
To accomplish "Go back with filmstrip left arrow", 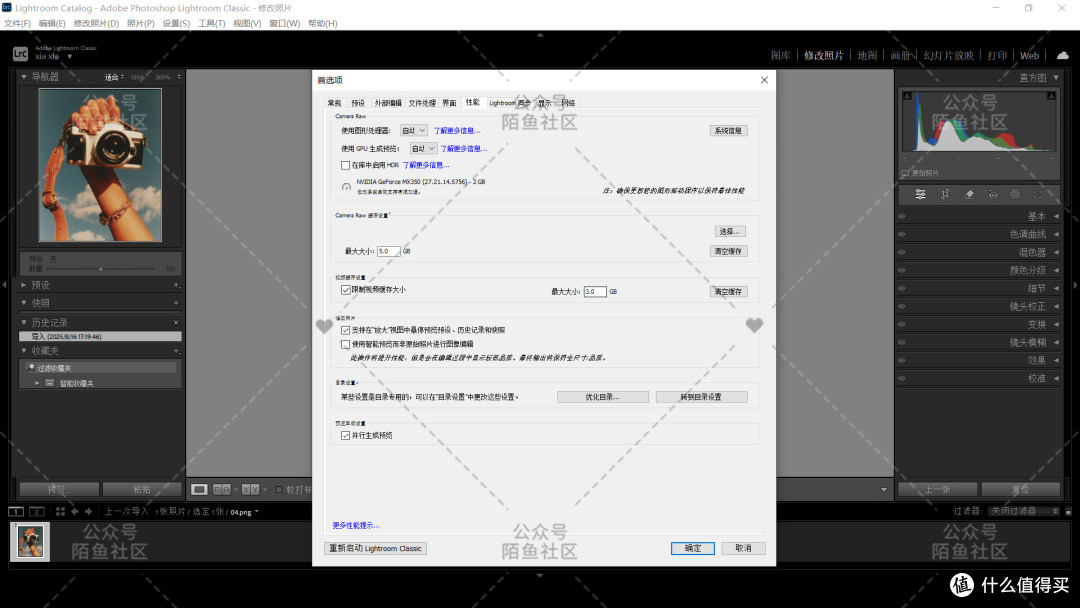I will click(x=74, y=512).
